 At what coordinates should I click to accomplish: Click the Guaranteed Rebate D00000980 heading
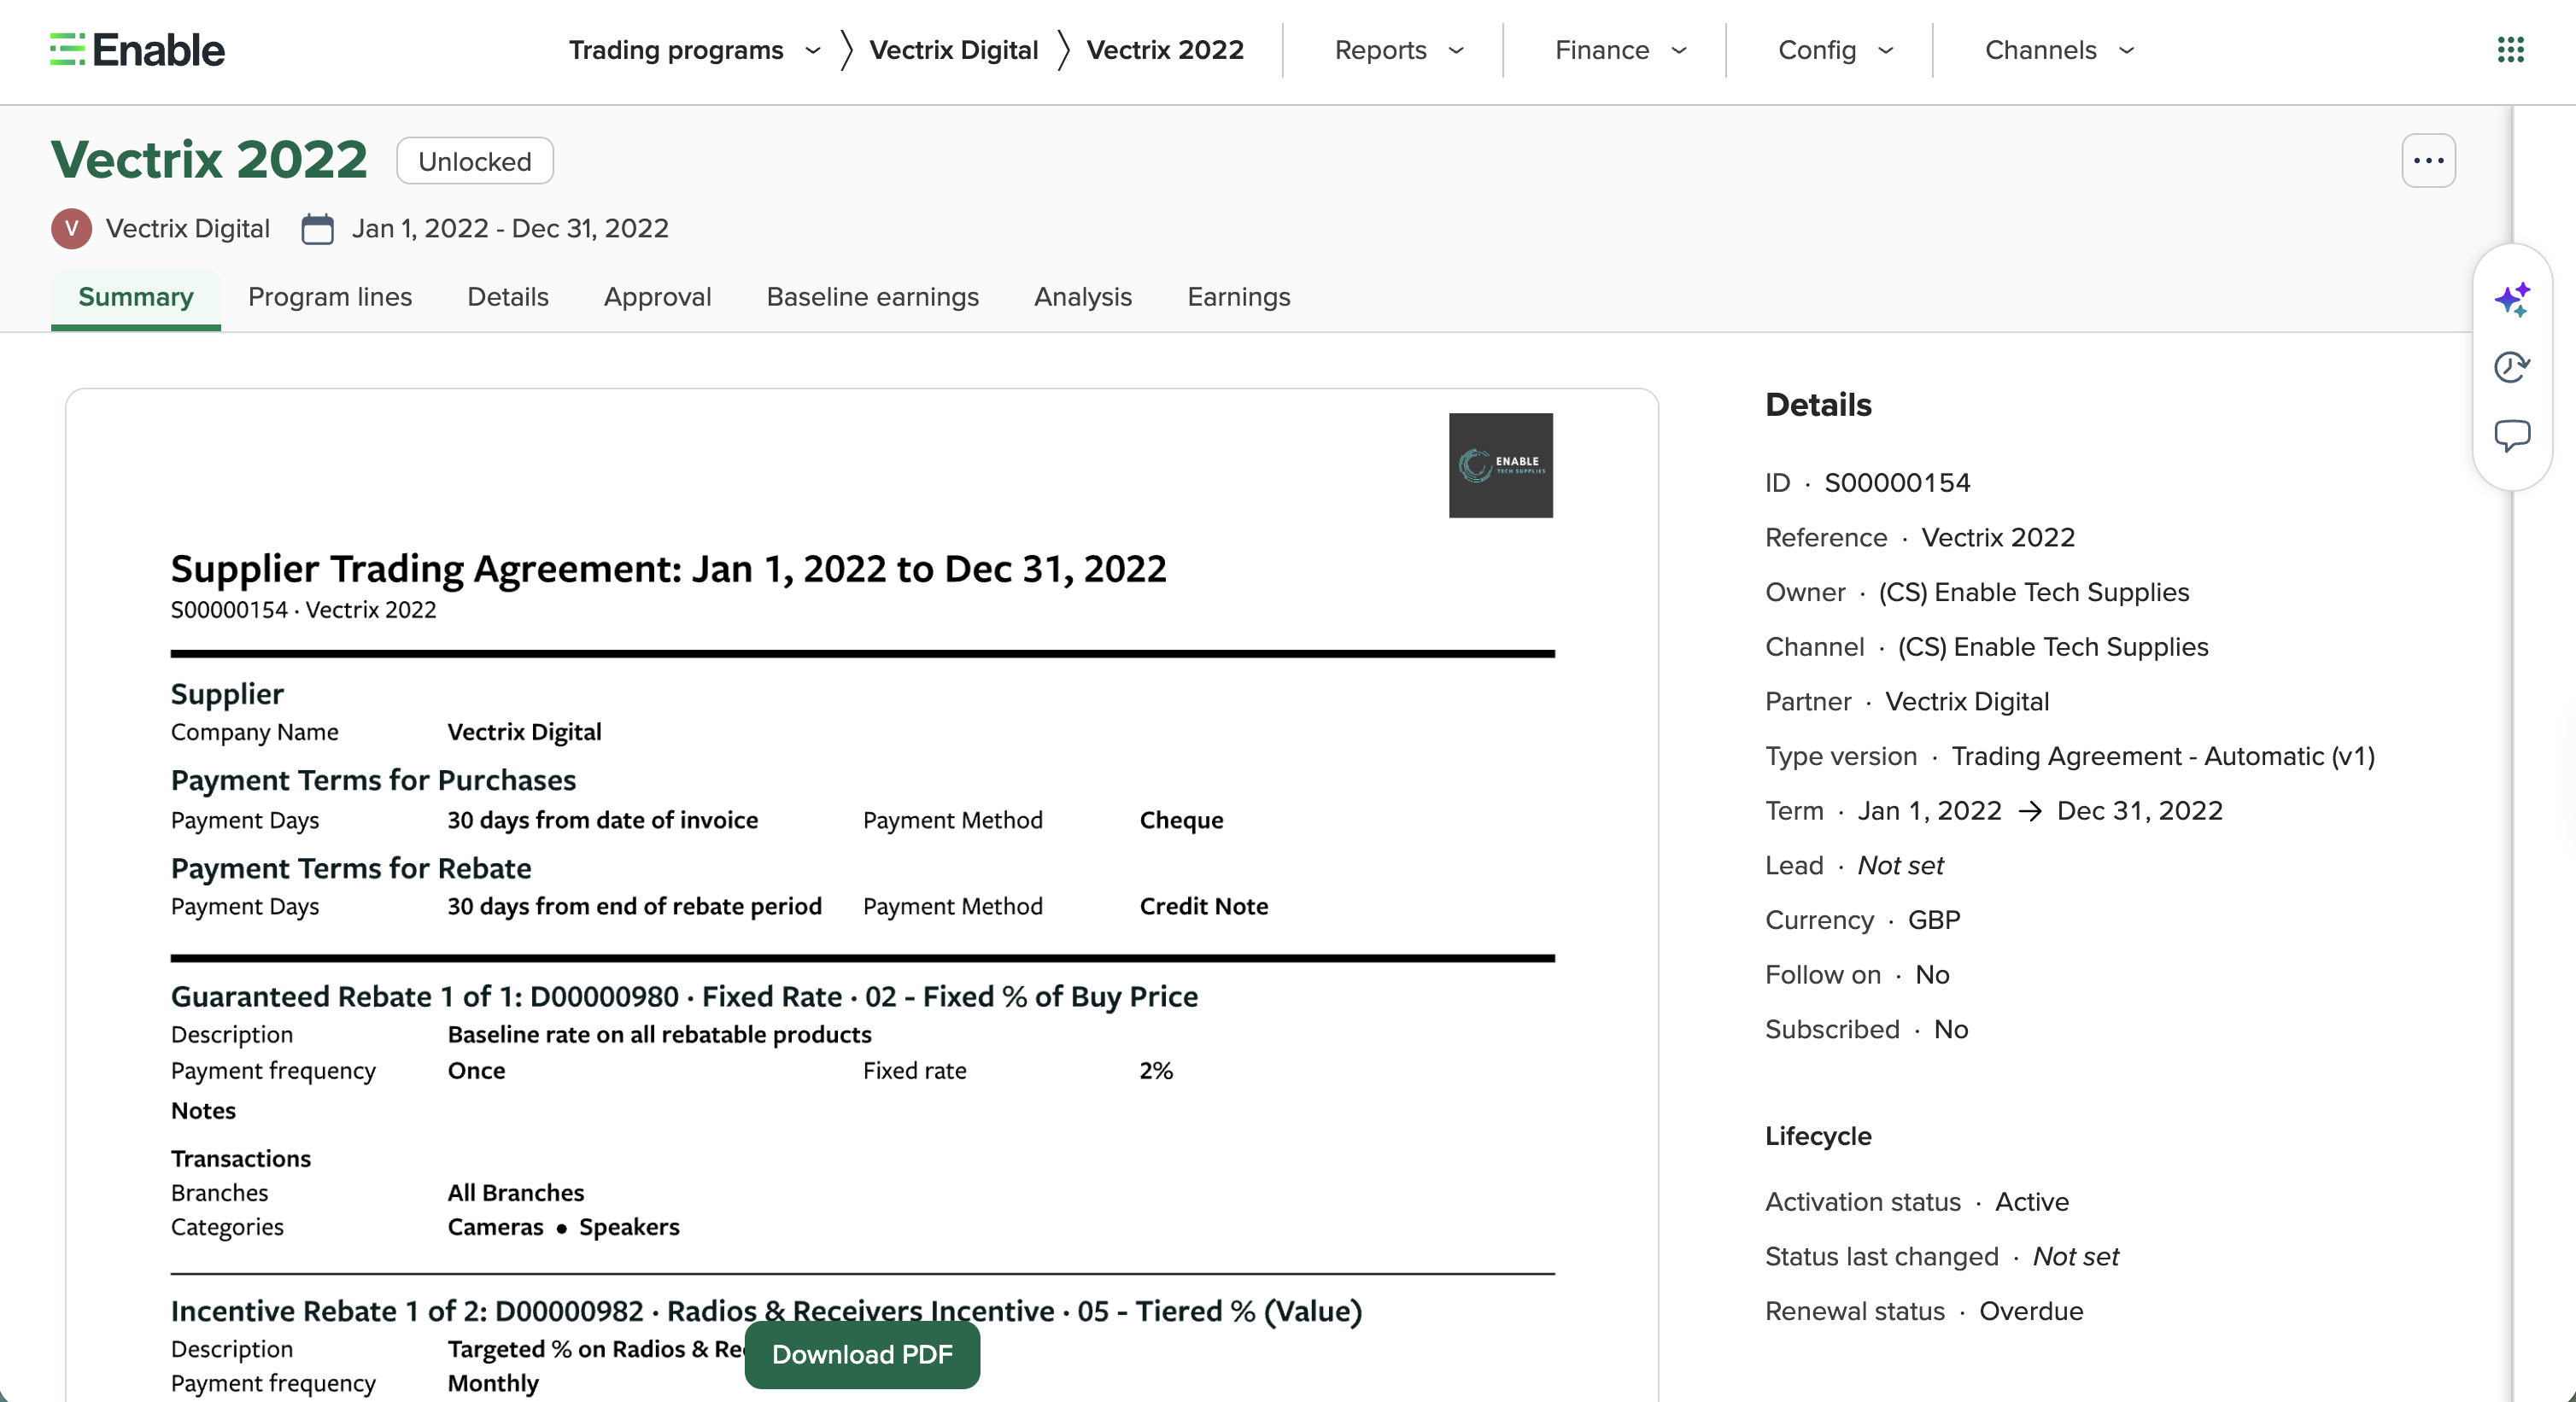pos(684,997)
